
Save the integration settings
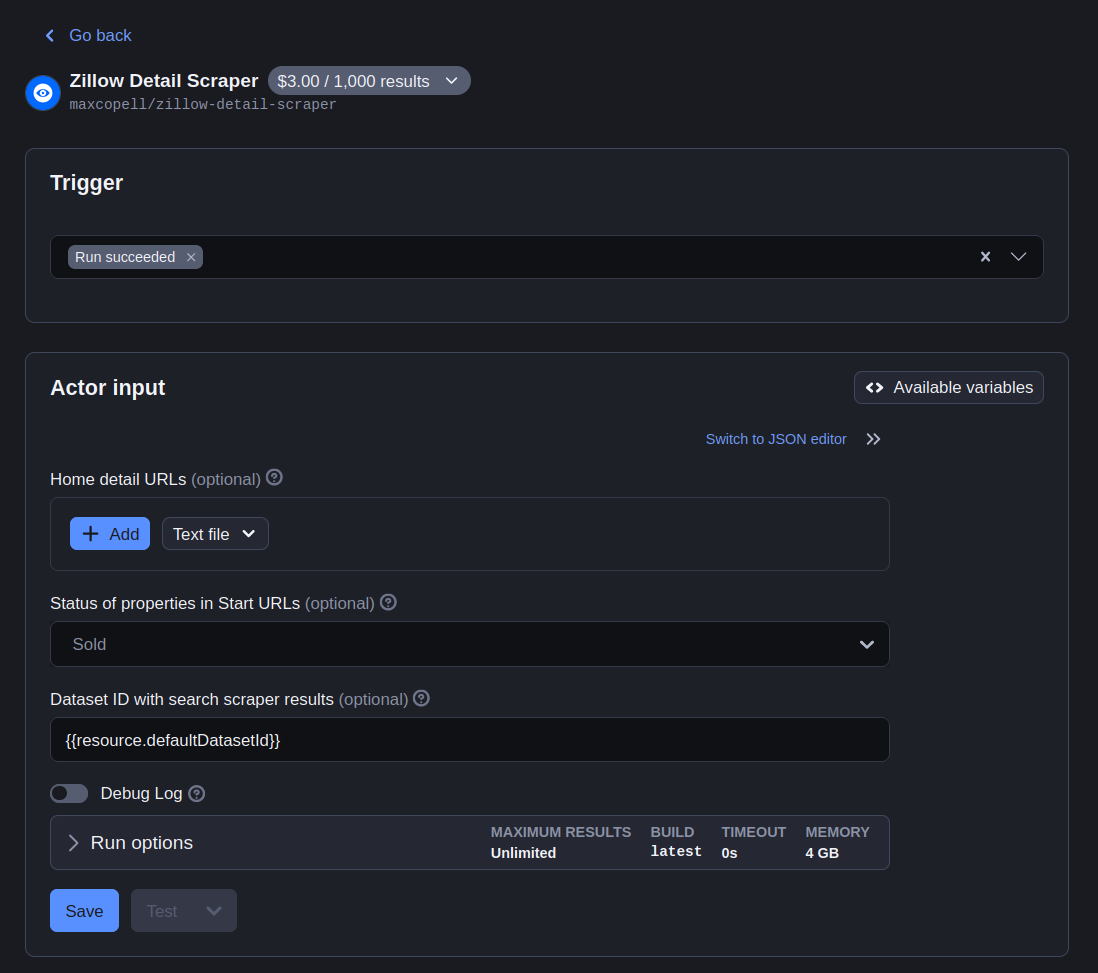click(84, 911)
